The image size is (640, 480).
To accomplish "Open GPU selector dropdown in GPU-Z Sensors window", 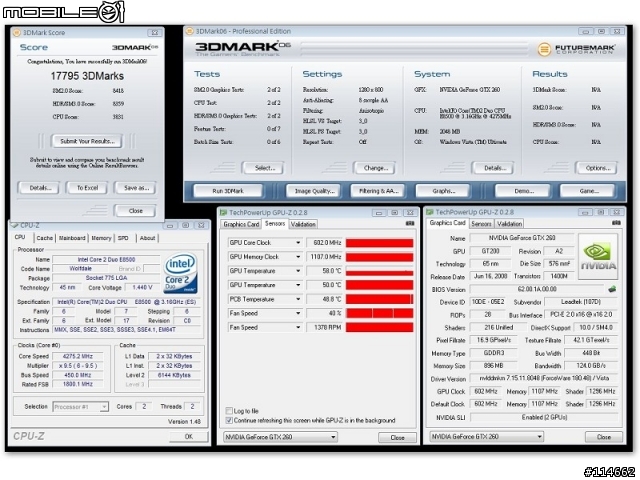I will [280, 437].
